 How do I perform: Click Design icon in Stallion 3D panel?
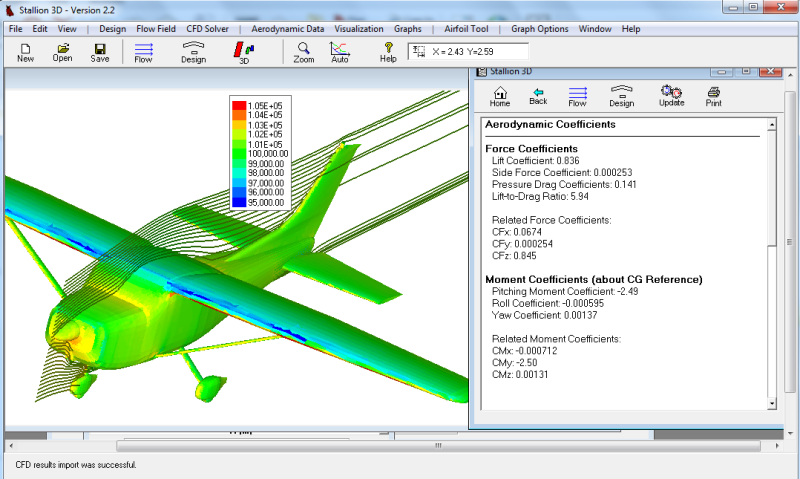click(x=621, y=96)
